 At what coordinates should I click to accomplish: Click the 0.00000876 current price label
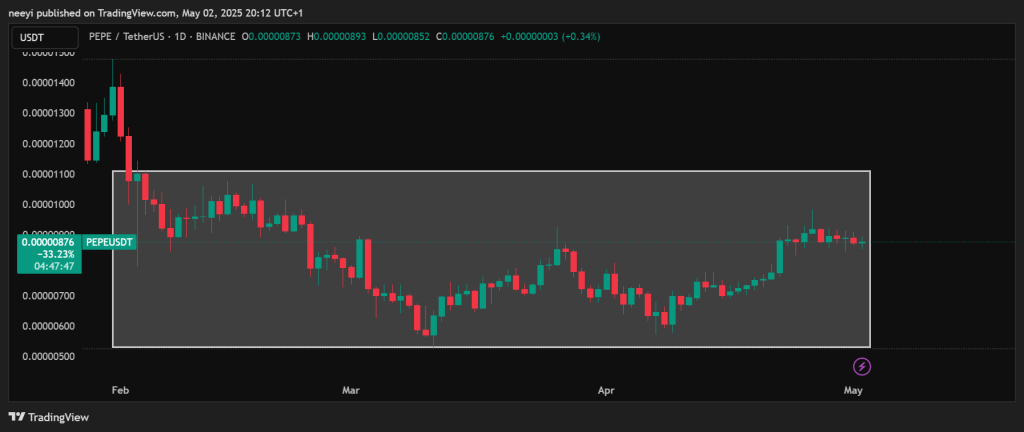[x=48, y=242]
